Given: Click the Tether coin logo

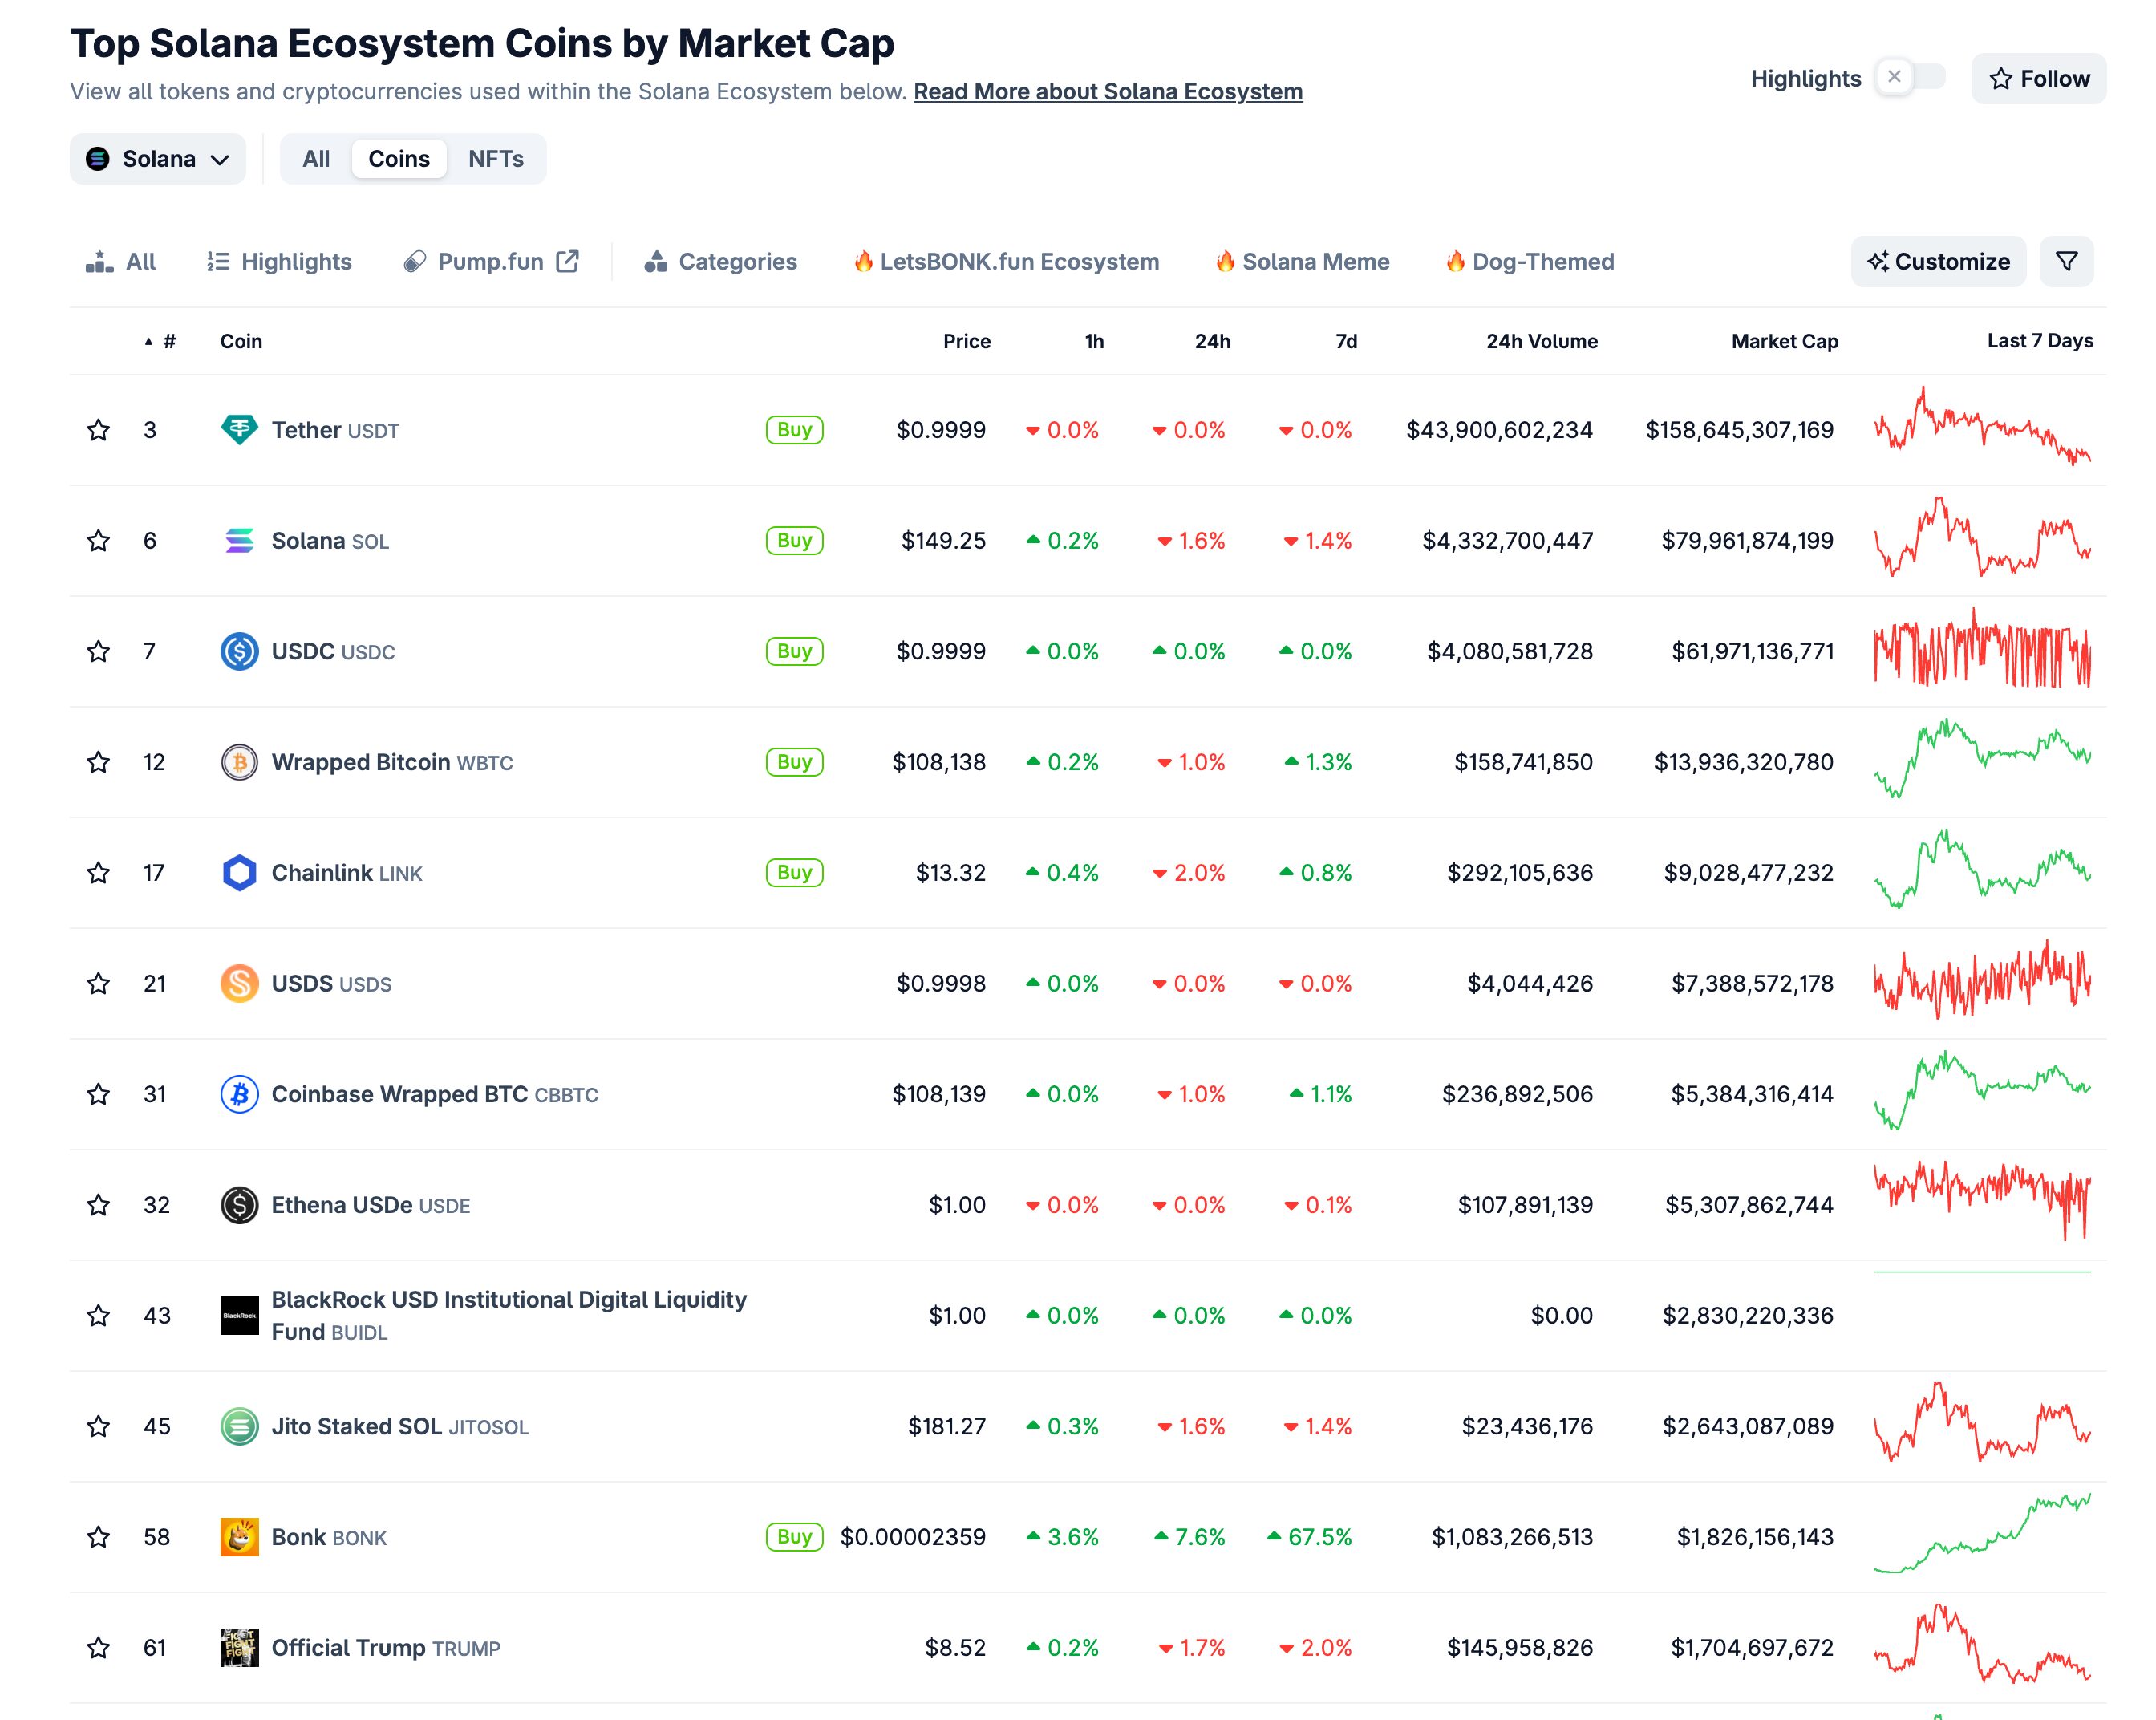Looking at the screenshot, I should [x=239, y=430].
